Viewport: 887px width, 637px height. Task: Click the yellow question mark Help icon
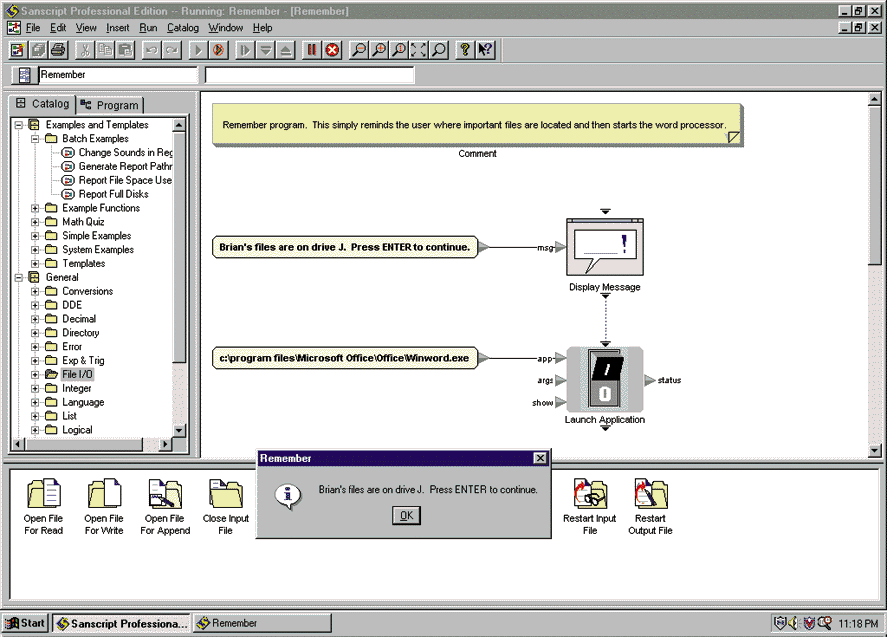[465, 49]
